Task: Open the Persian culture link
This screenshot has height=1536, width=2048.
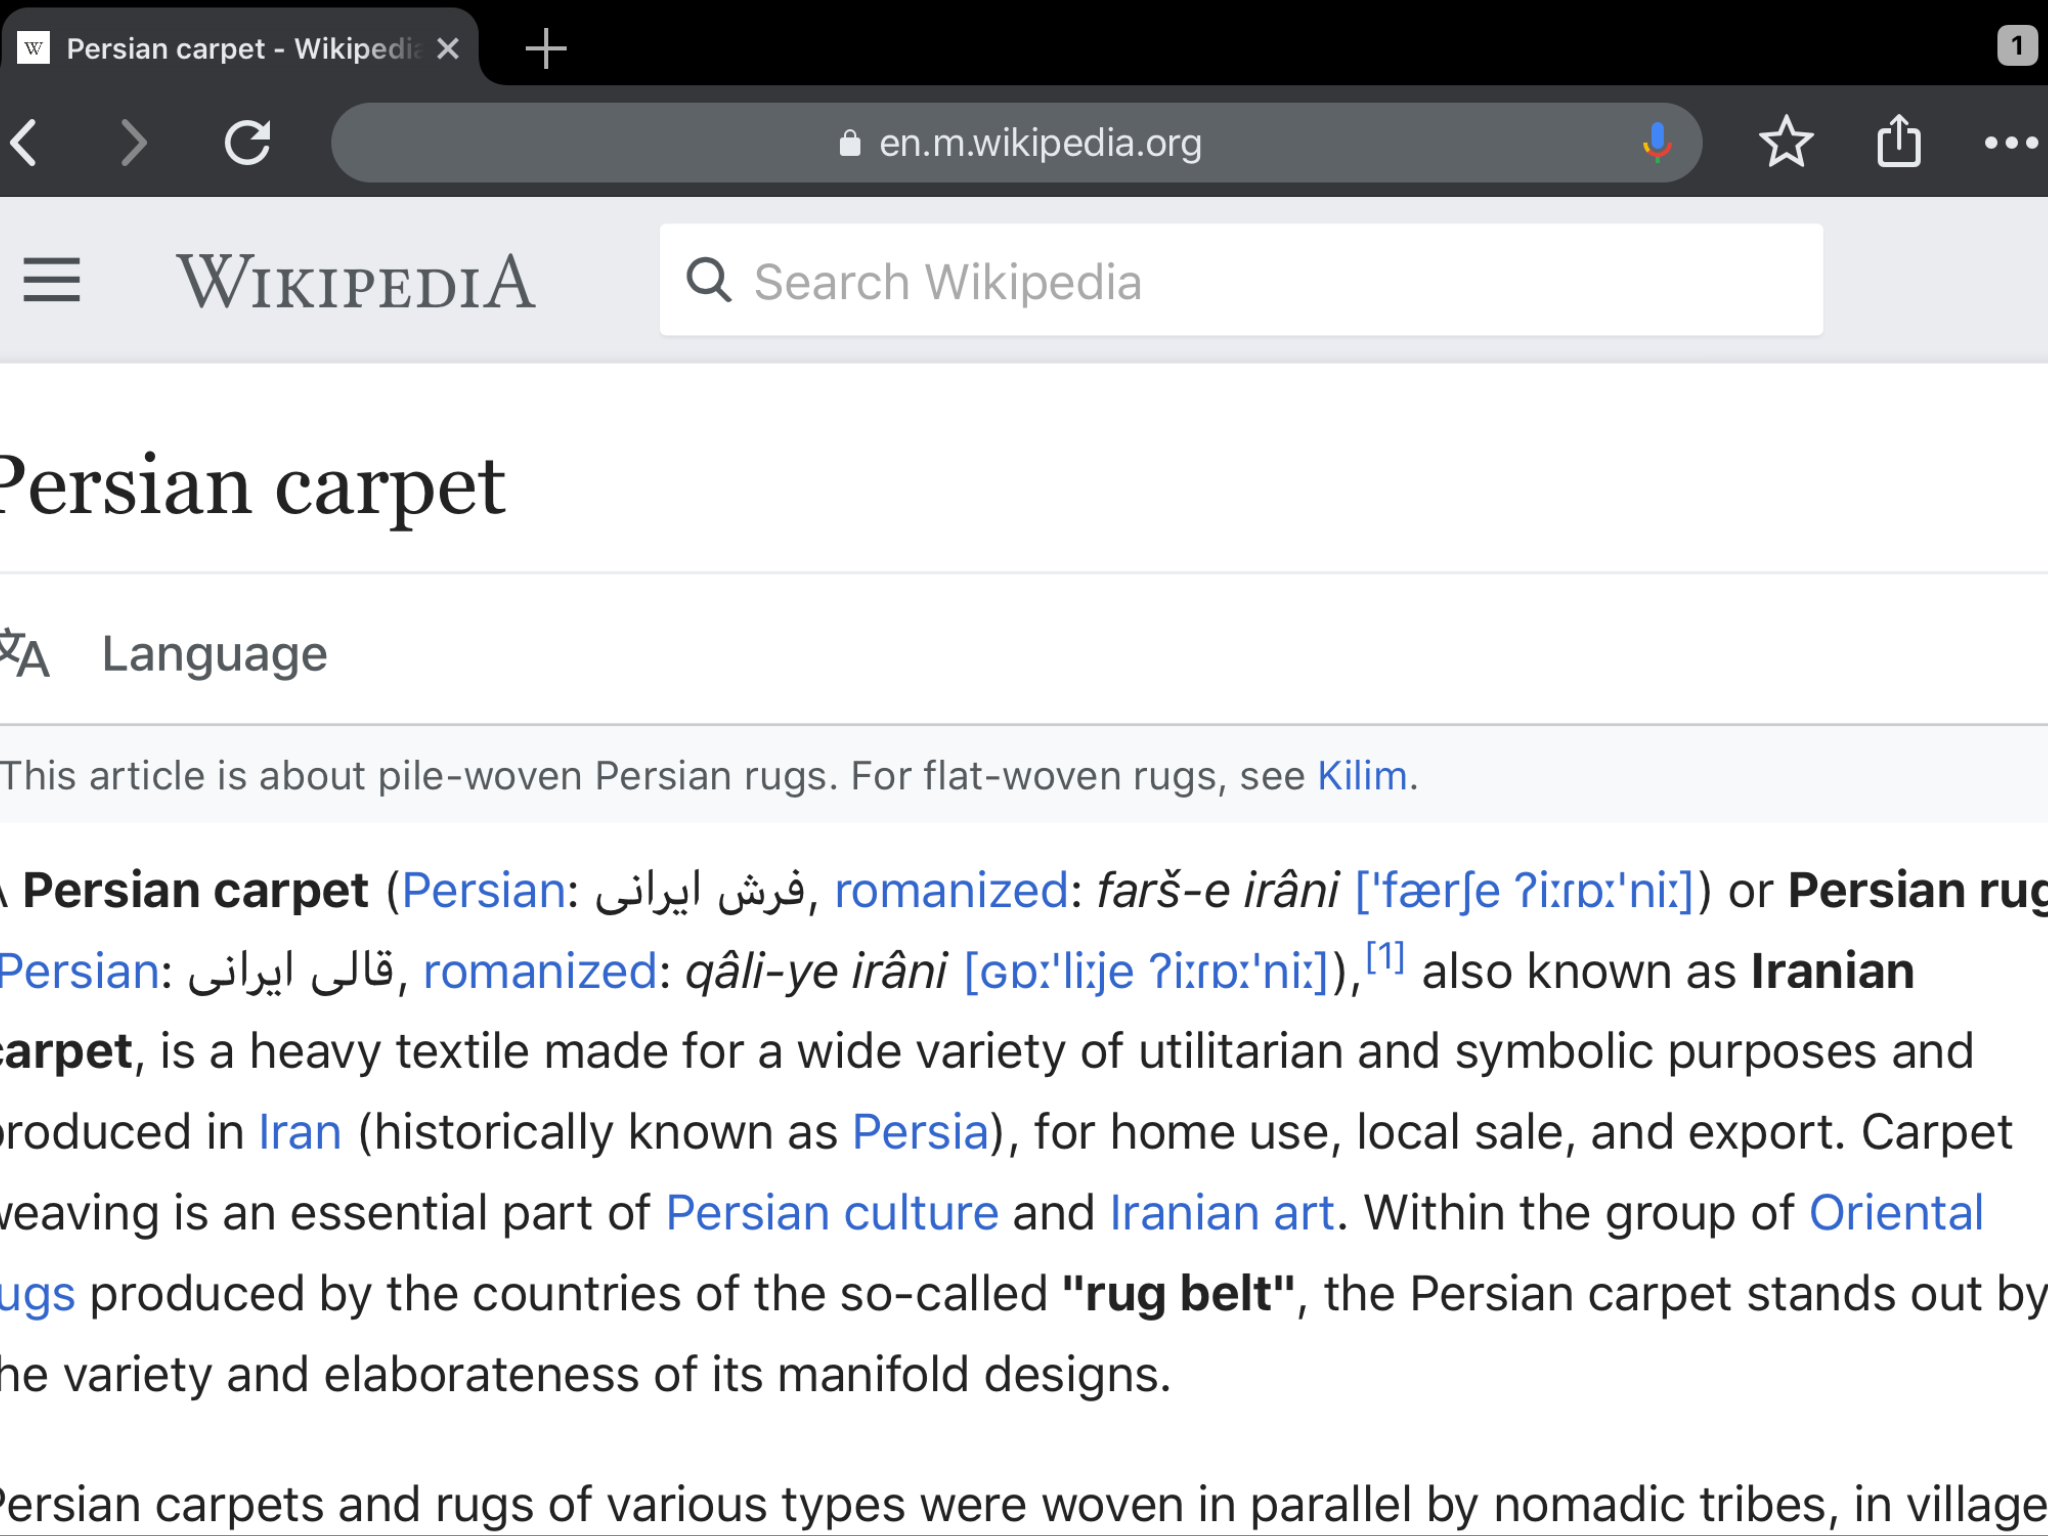Action: [832, 1213]
